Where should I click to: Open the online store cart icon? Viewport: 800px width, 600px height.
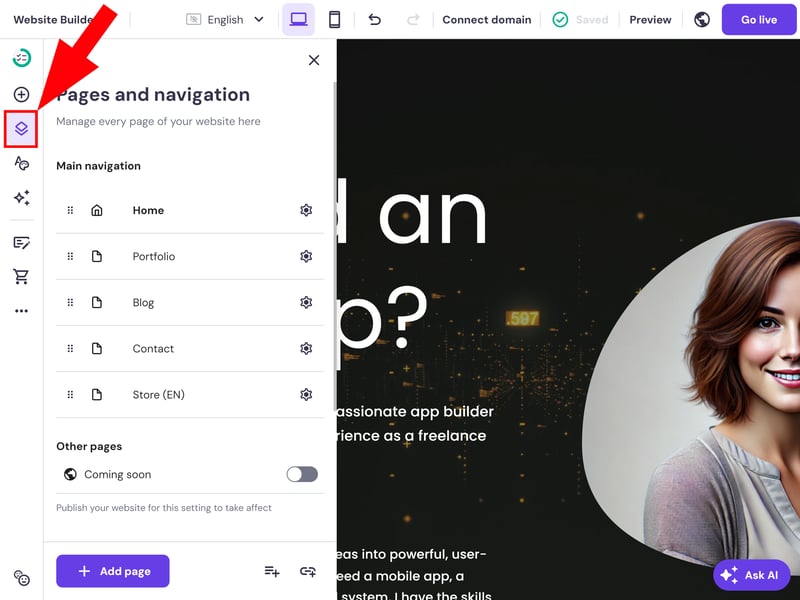[x=21, y=277]
